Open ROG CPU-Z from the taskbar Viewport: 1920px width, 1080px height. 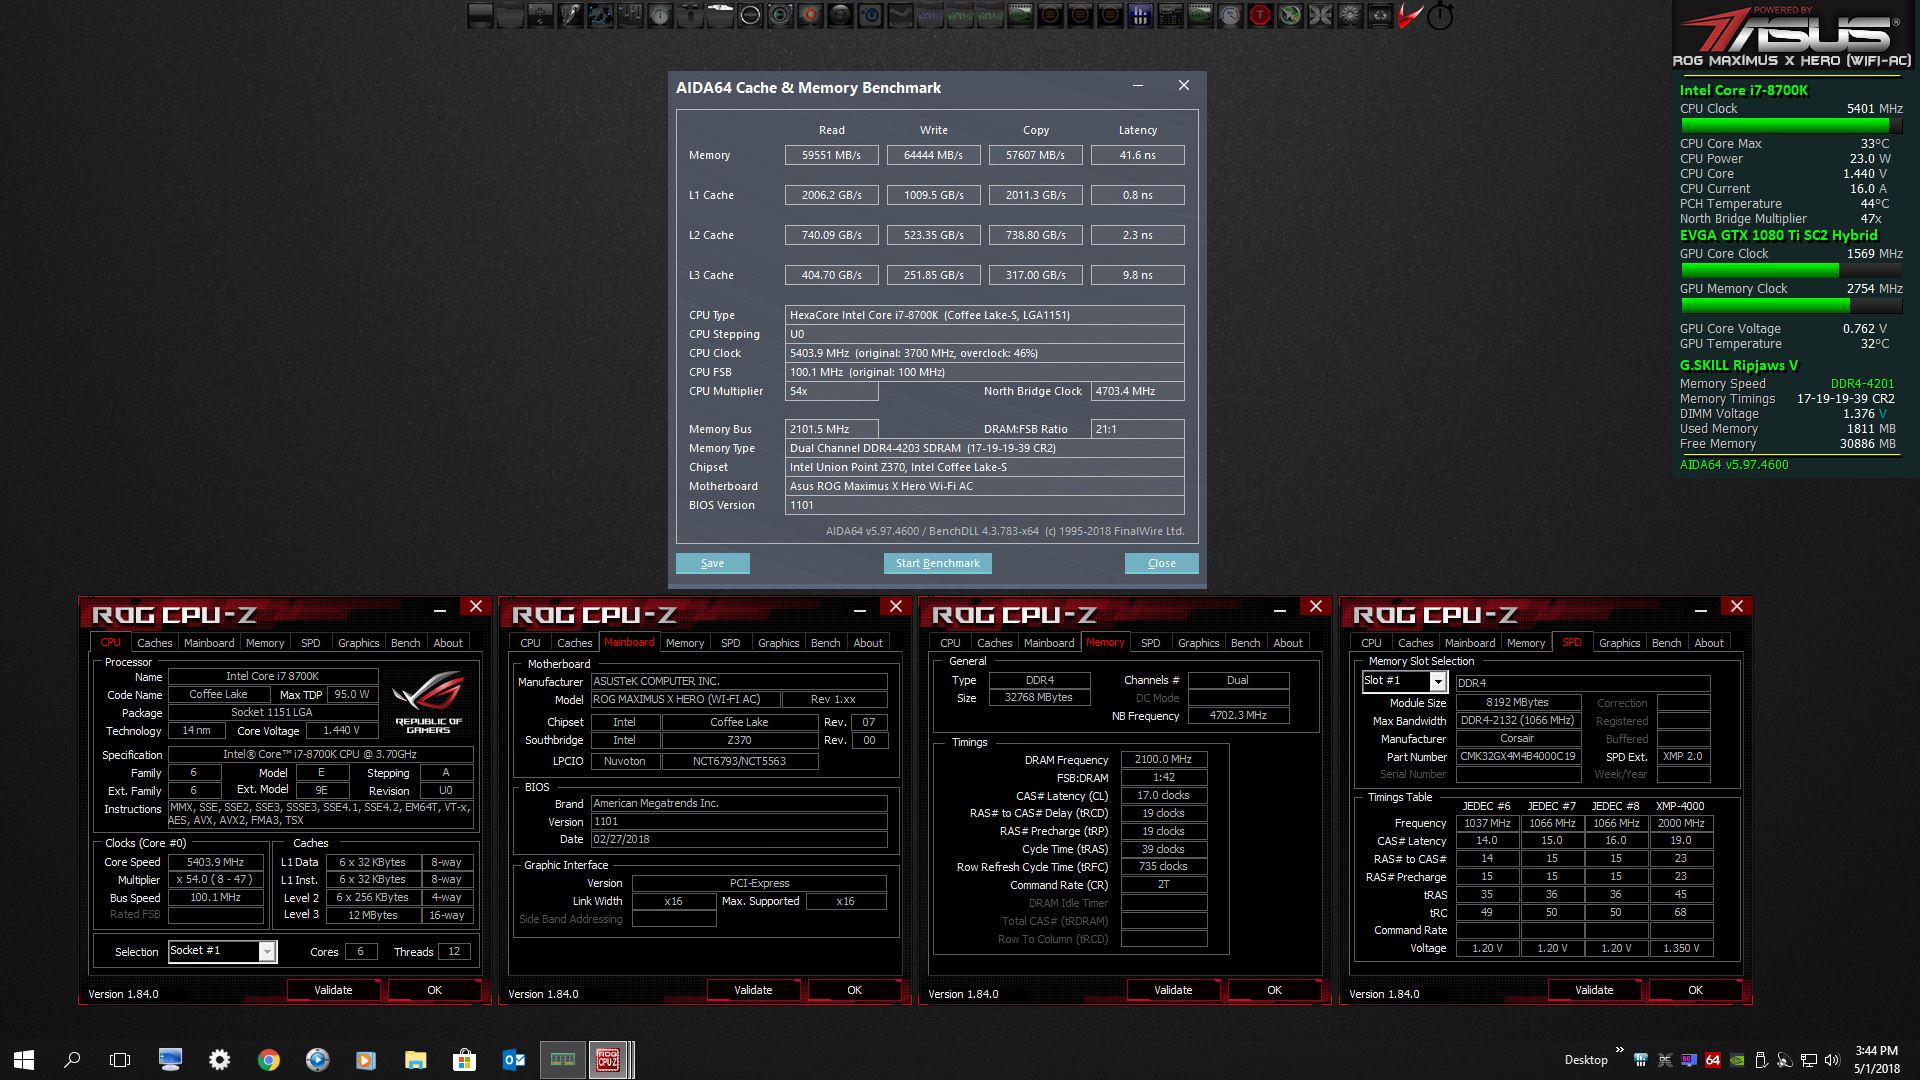pos(607,1059)
